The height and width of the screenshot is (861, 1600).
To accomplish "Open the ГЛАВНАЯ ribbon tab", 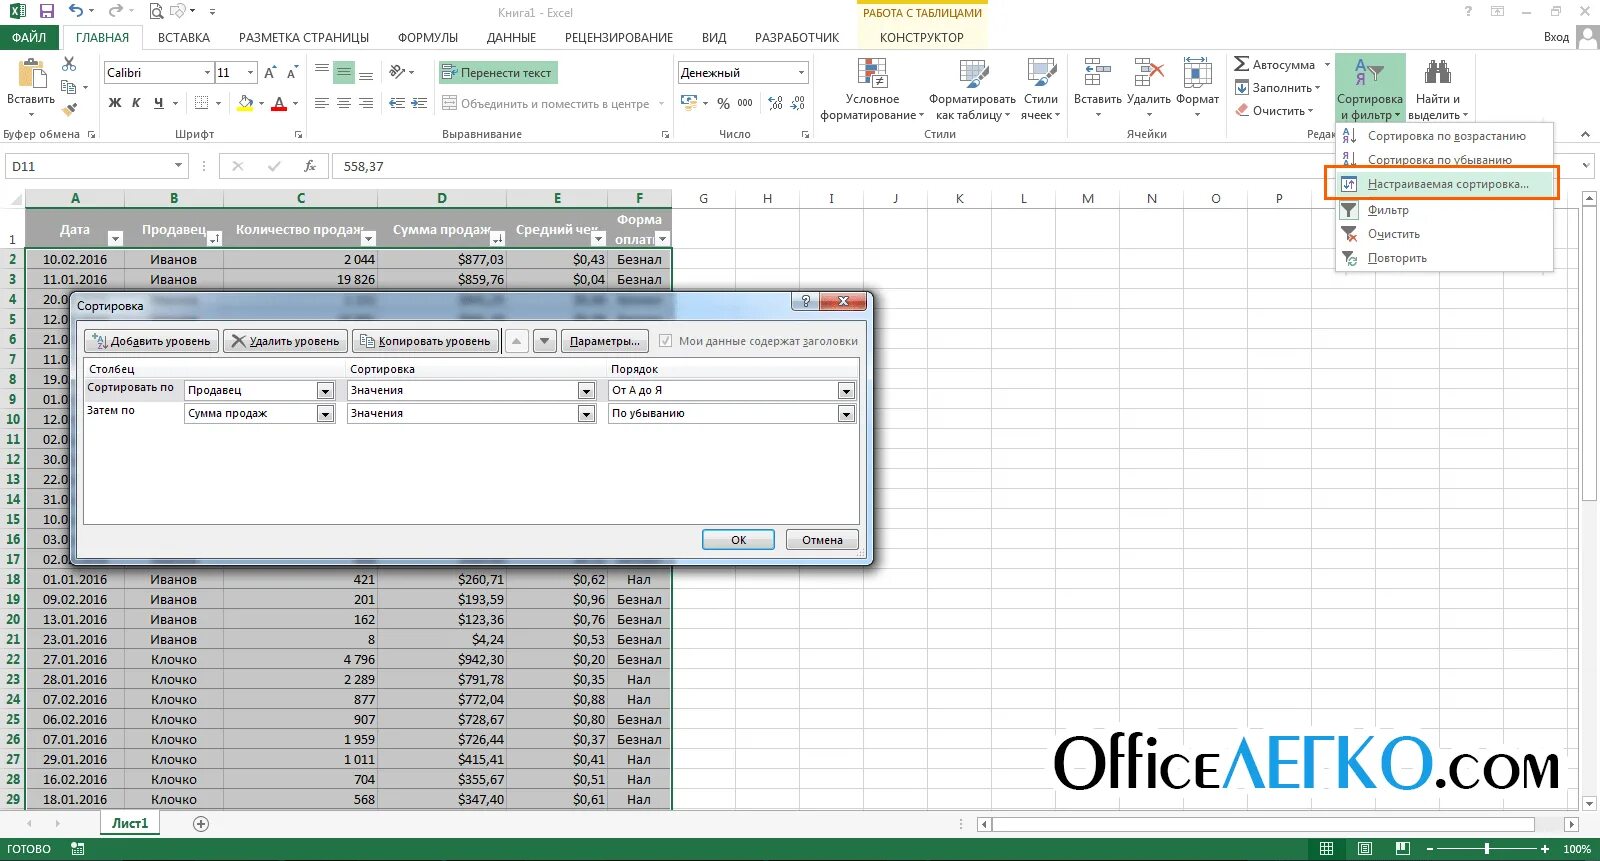I will pyautogui.click(x=102, y=37).
